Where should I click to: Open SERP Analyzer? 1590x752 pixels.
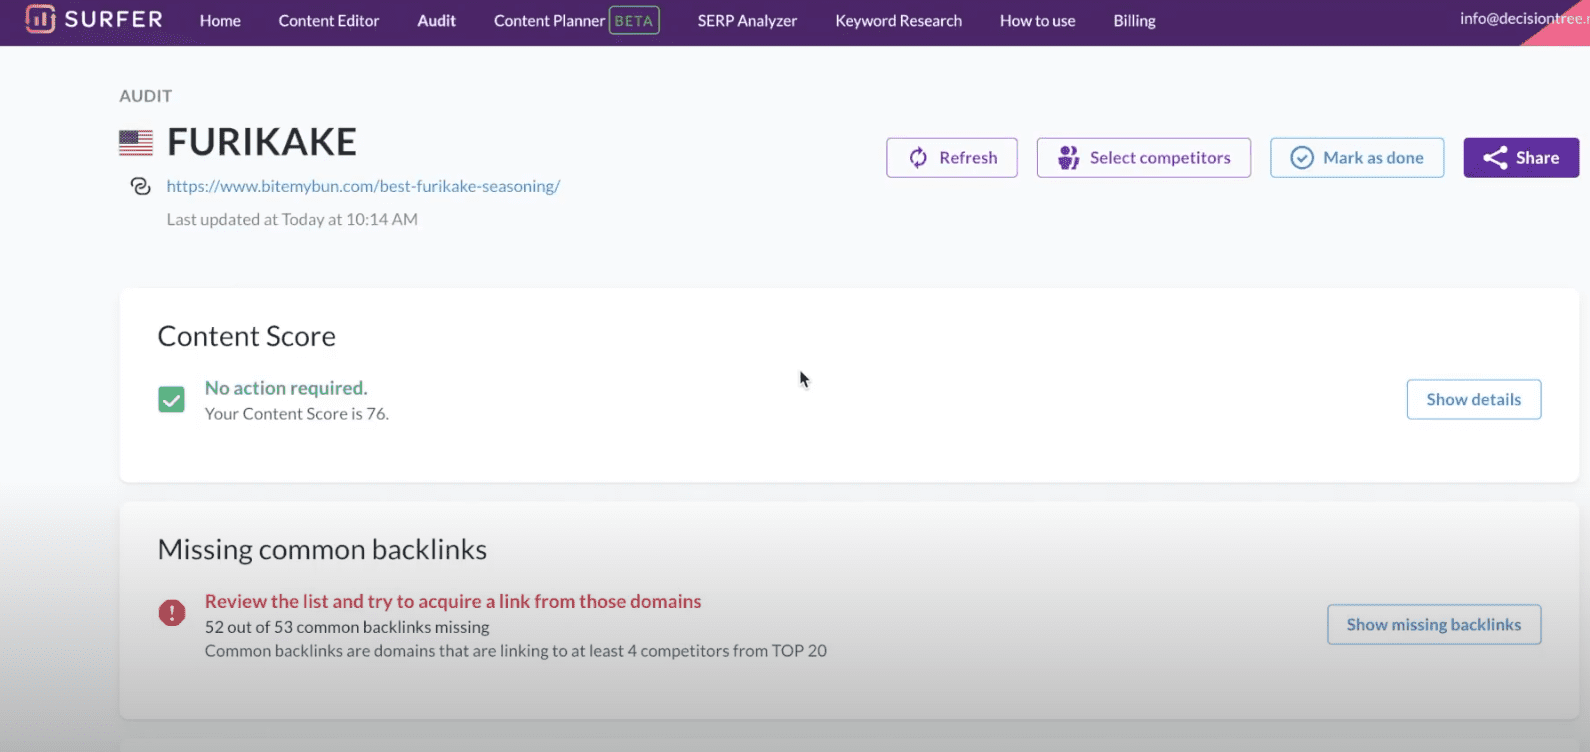pos(747,21)
